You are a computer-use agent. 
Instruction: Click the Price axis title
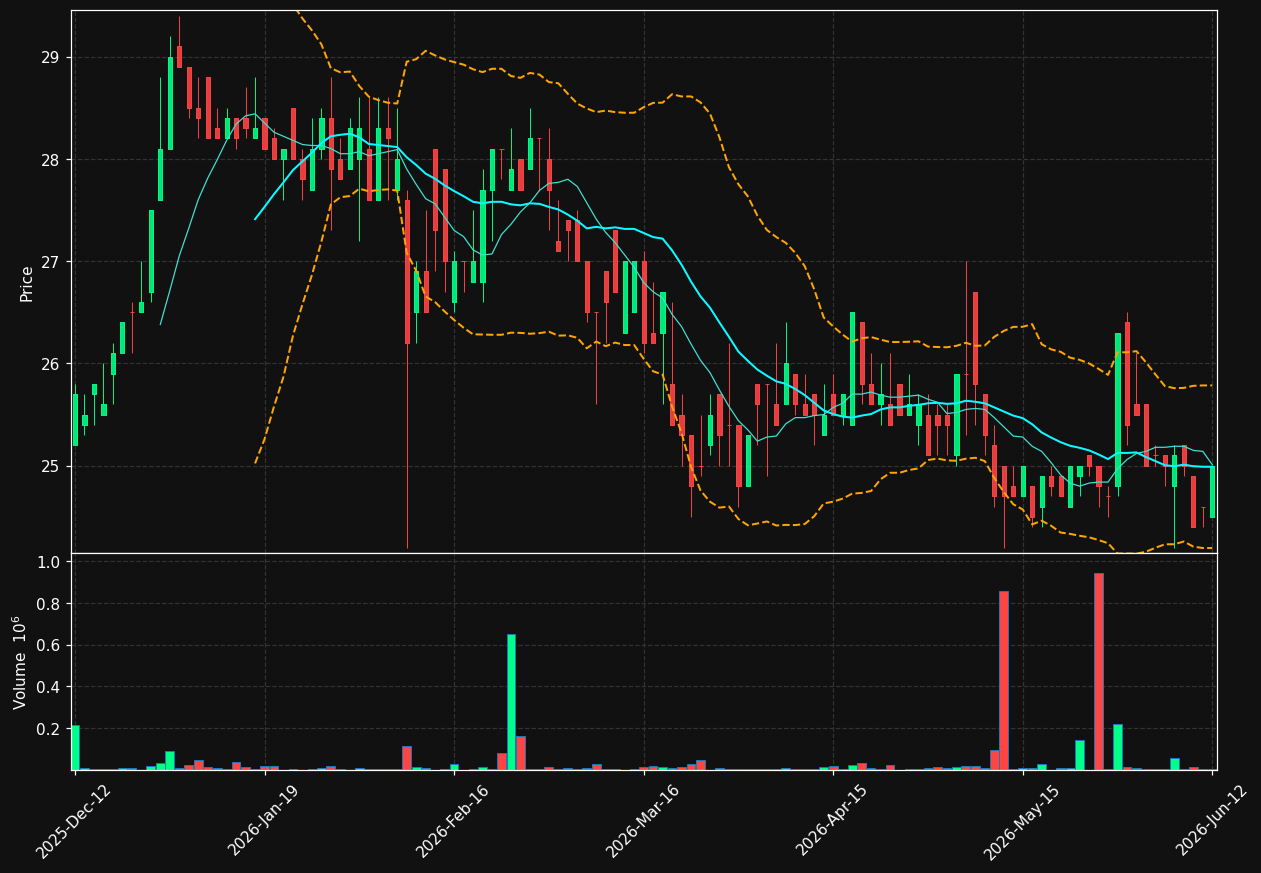27,283
